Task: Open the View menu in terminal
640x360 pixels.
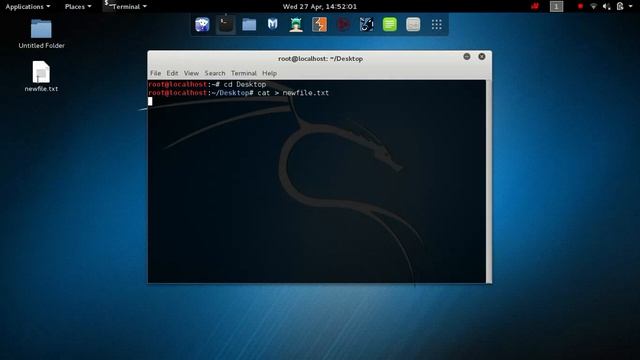Action: click(191, 73)
